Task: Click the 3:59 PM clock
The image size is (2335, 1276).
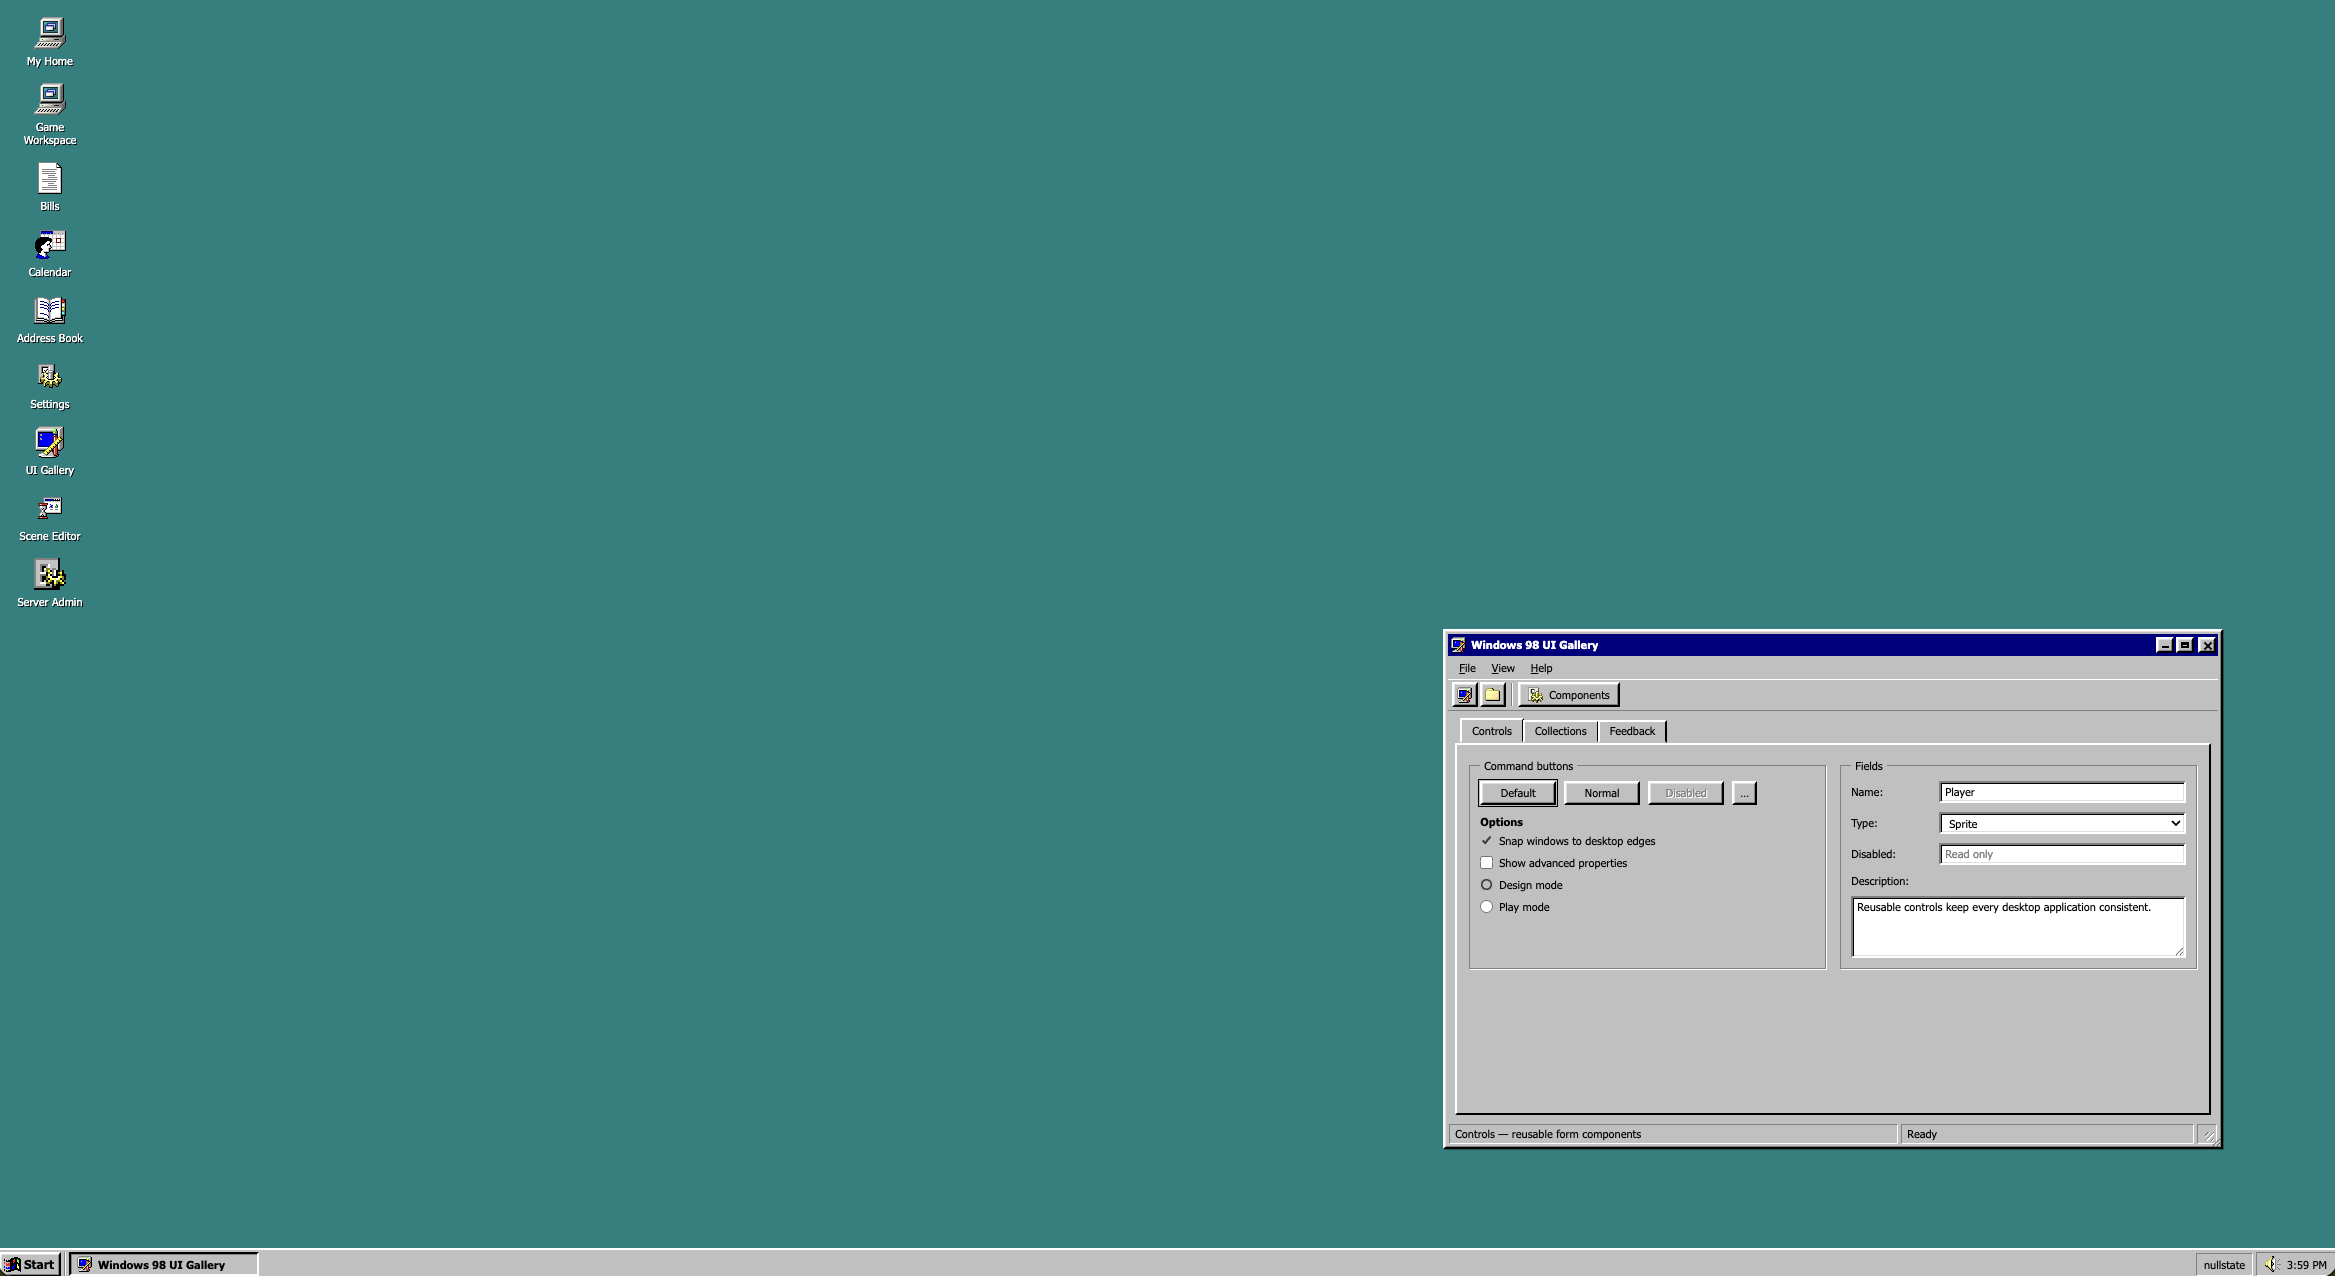Action: (x=2306, y=1265)
